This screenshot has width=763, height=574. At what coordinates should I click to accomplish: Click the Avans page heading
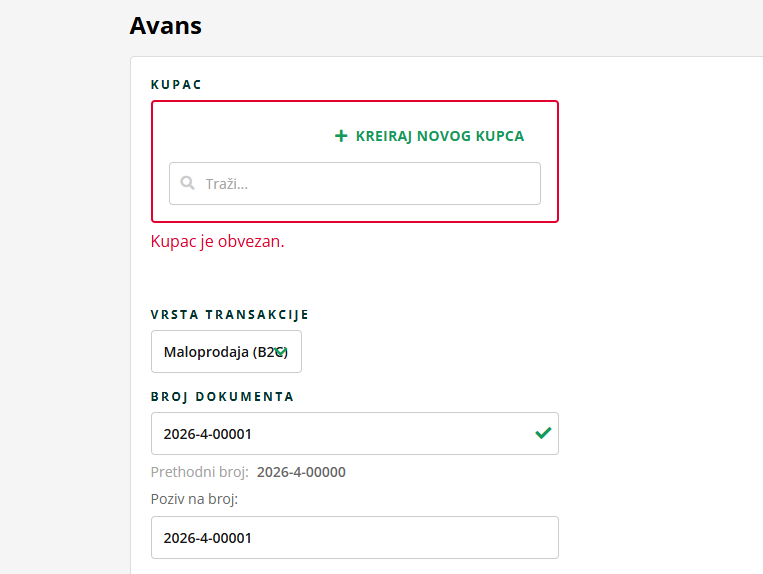point(166,26)
